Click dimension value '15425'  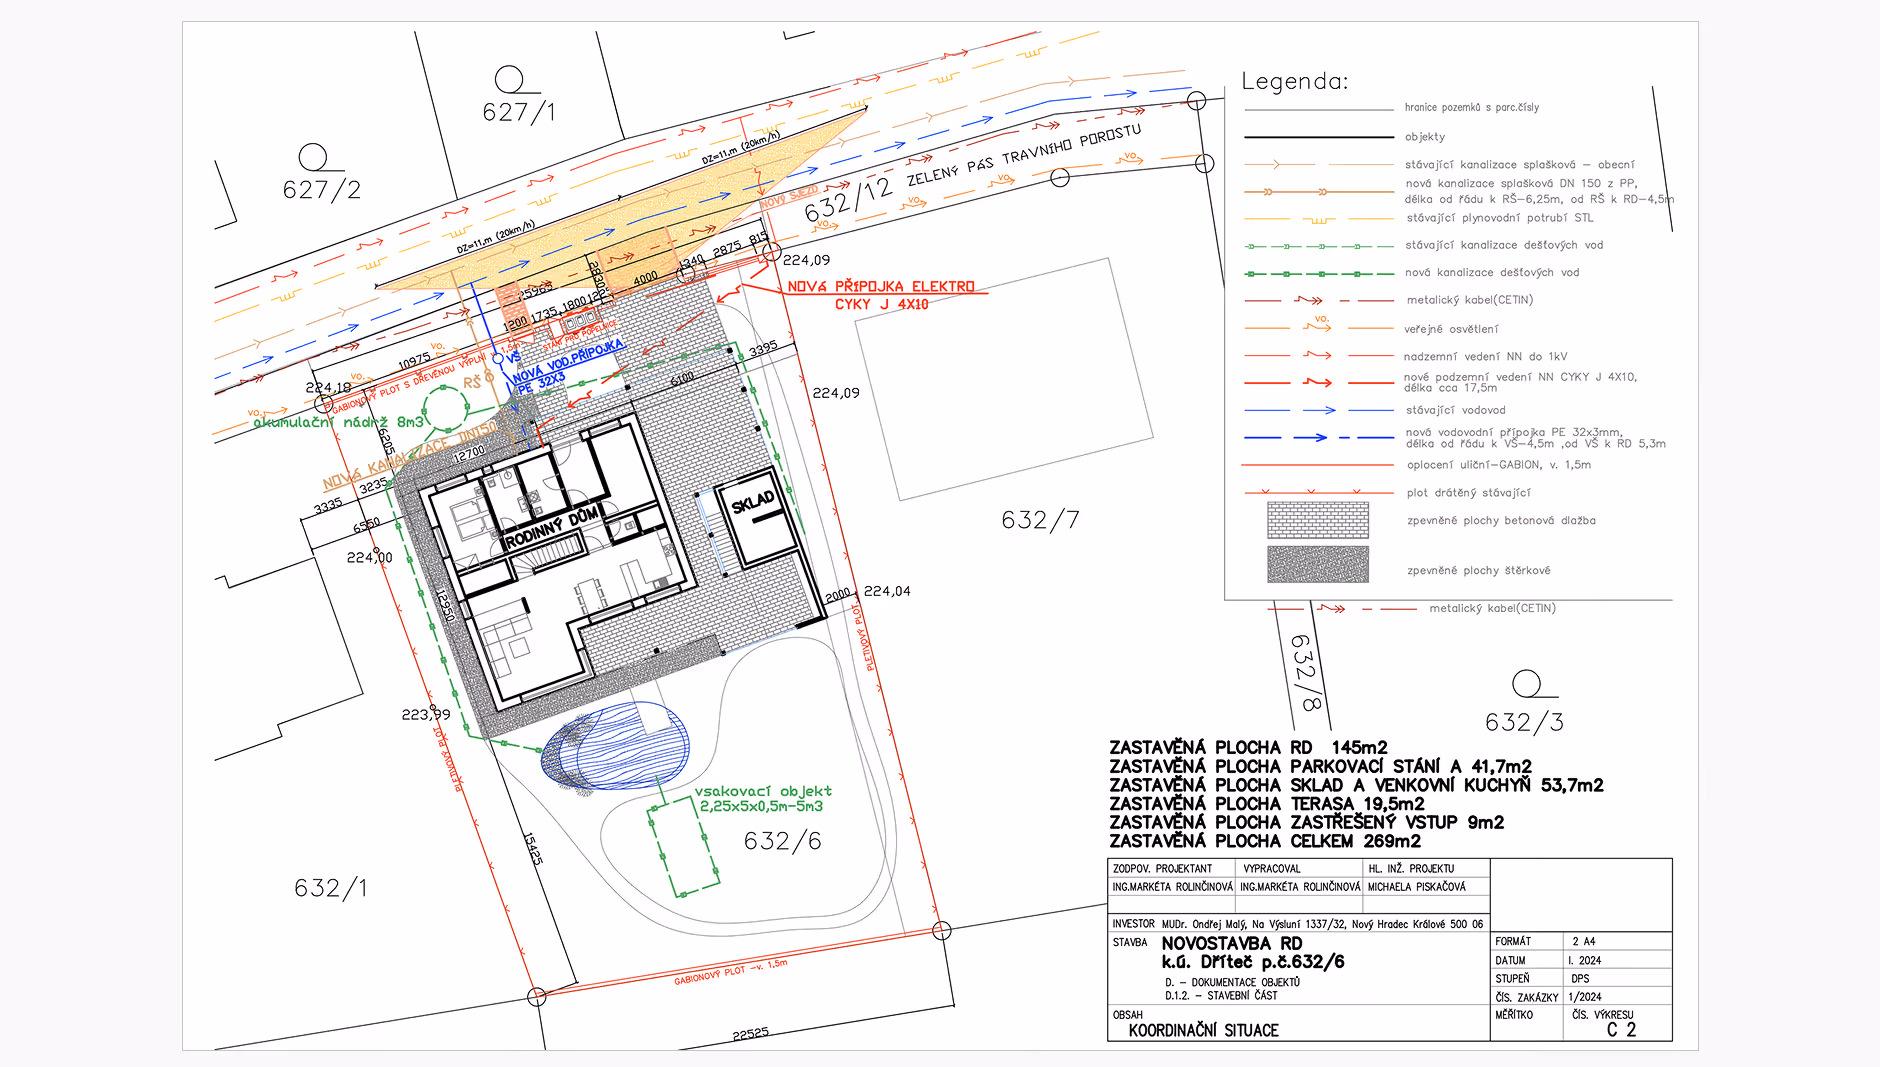[533, 849]
